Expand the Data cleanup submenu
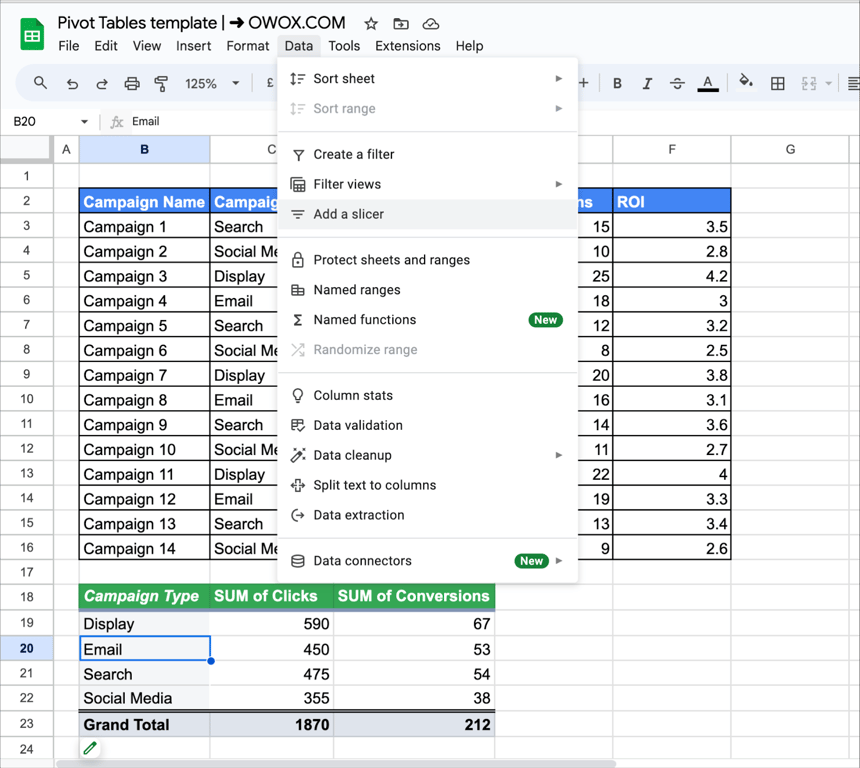860x768 pixels. [x=428, y=455]
